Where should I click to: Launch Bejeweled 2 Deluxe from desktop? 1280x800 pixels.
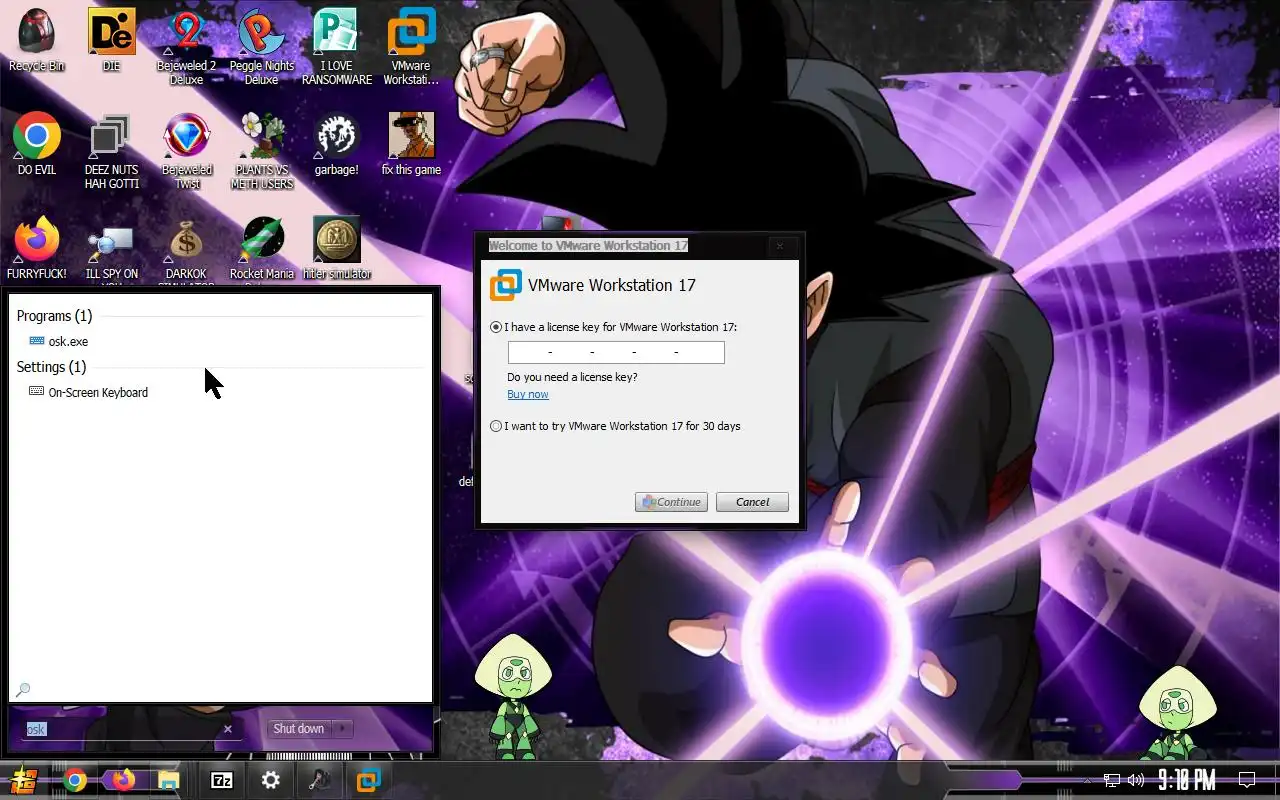click(186, 46)
